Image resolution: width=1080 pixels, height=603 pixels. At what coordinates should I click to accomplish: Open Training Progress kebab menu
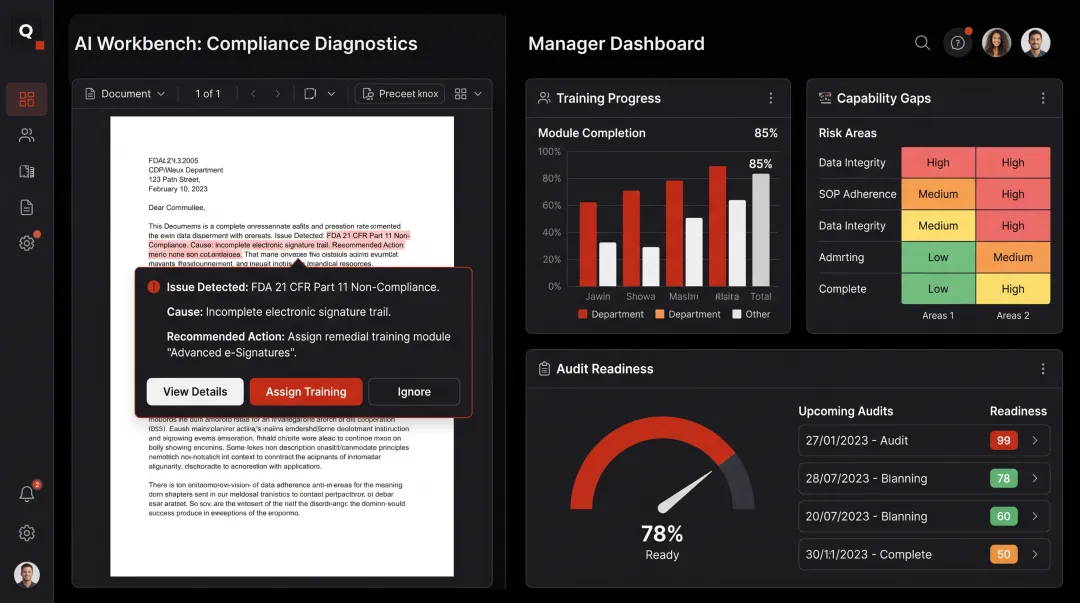coord(771,98)
